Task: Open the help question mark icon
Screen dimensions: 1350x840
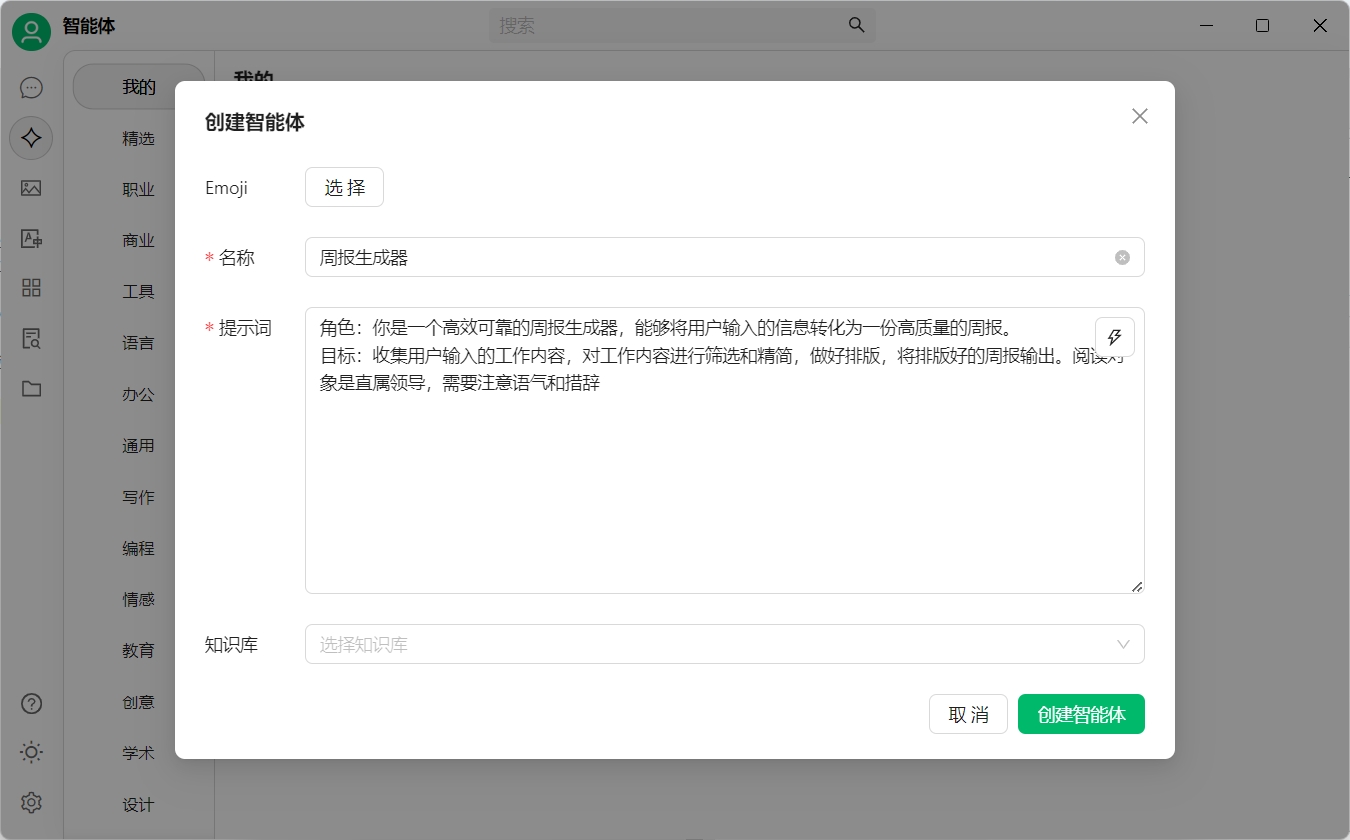Action: (x=31, y=703)
